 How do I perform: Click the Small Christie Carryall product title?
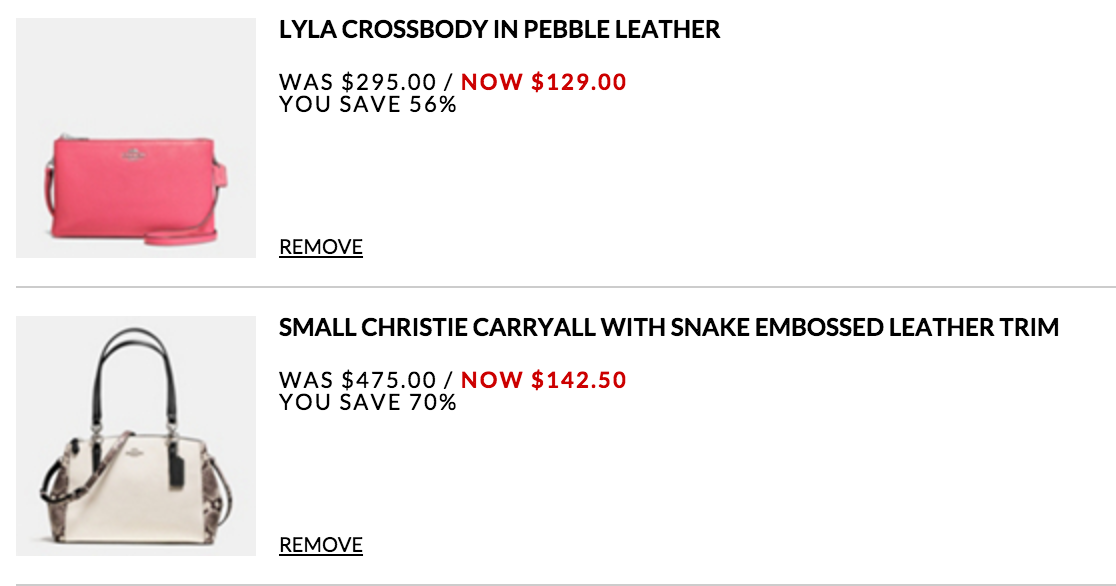click(668, 328)
